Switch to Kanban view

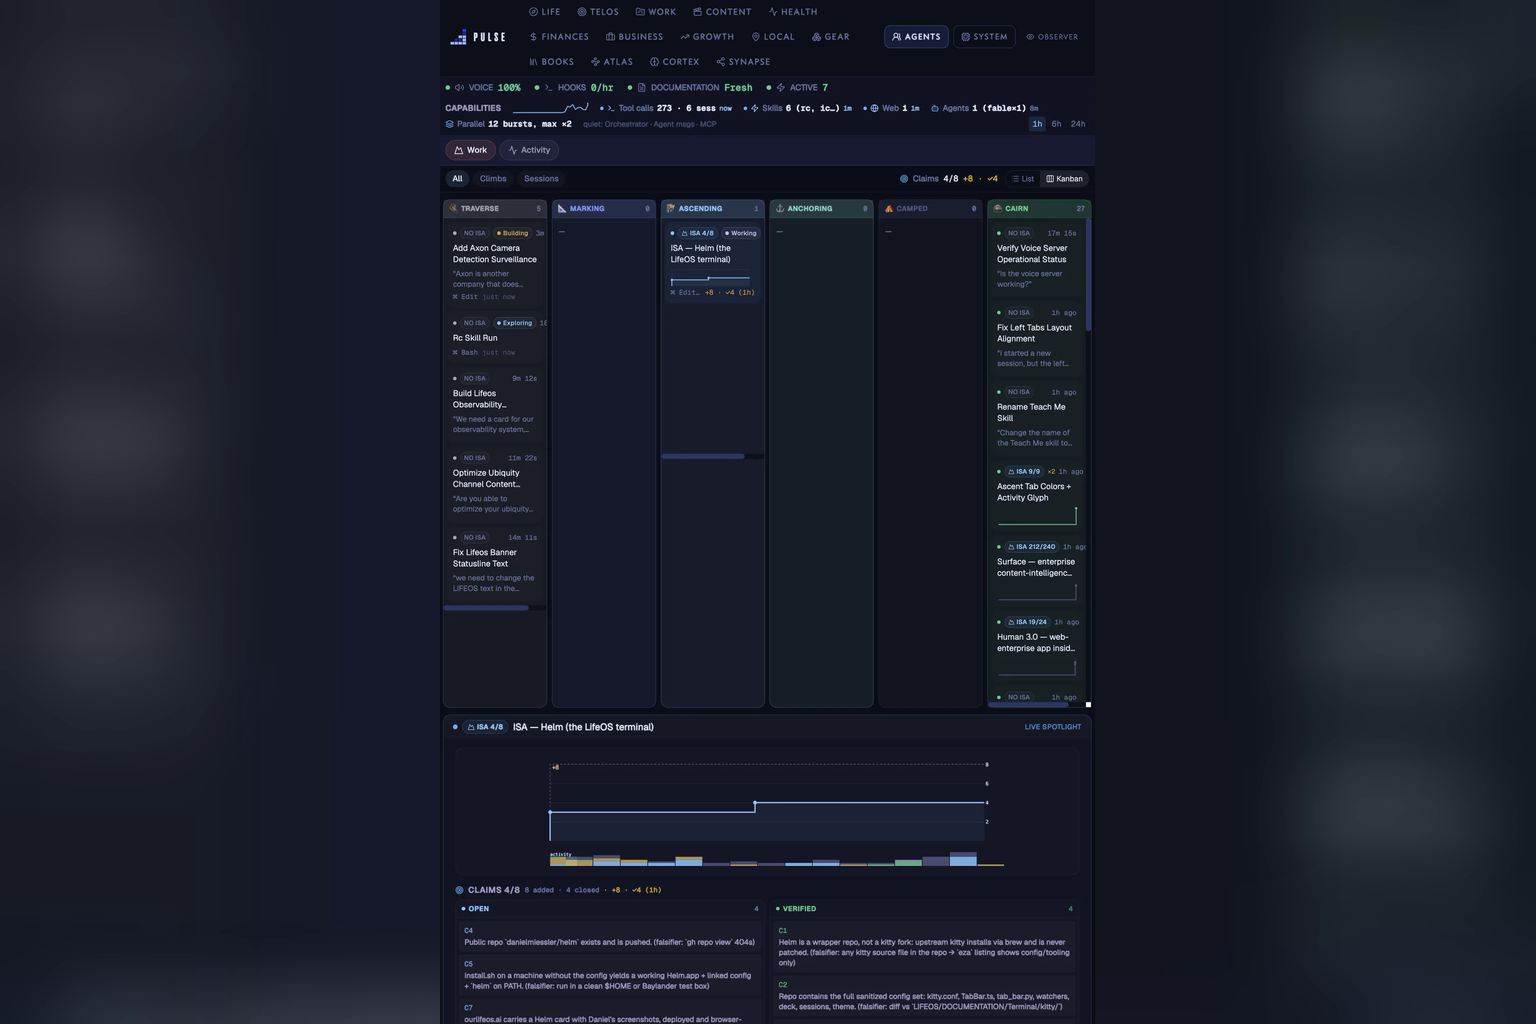coord(1064,179)
